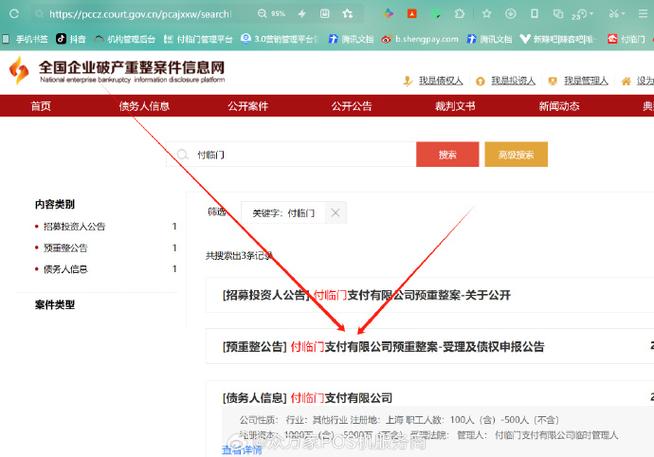Viewport: 654px width, 457px height.
Task: Open the colorful pinwheel extension icon
Action: (389, 14)
